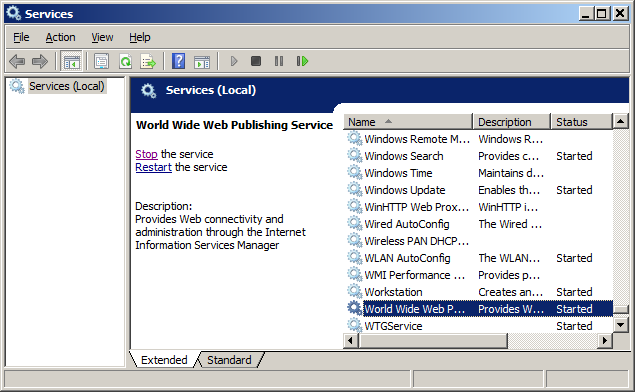Click the vertical scrollbar up arrow

click(x=620, y=121)
